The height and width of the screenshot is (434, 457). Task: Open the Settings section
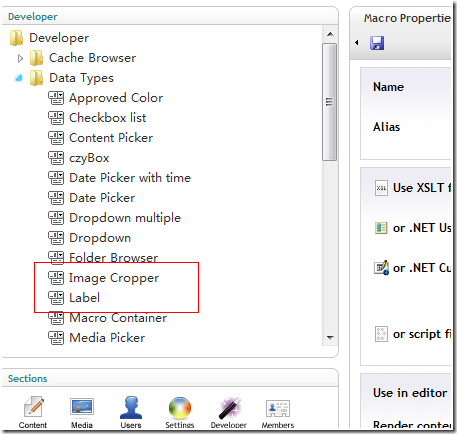tap(180, 412)
